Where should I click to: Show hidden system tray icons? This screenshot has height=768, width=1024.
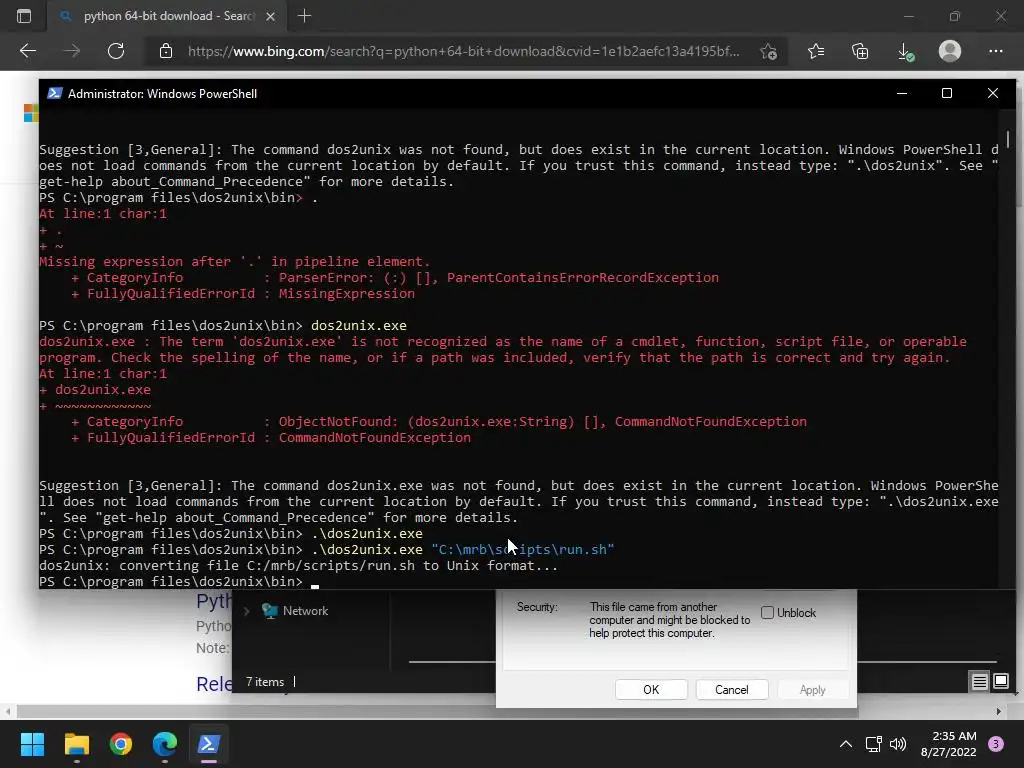(x=846, y=744)
